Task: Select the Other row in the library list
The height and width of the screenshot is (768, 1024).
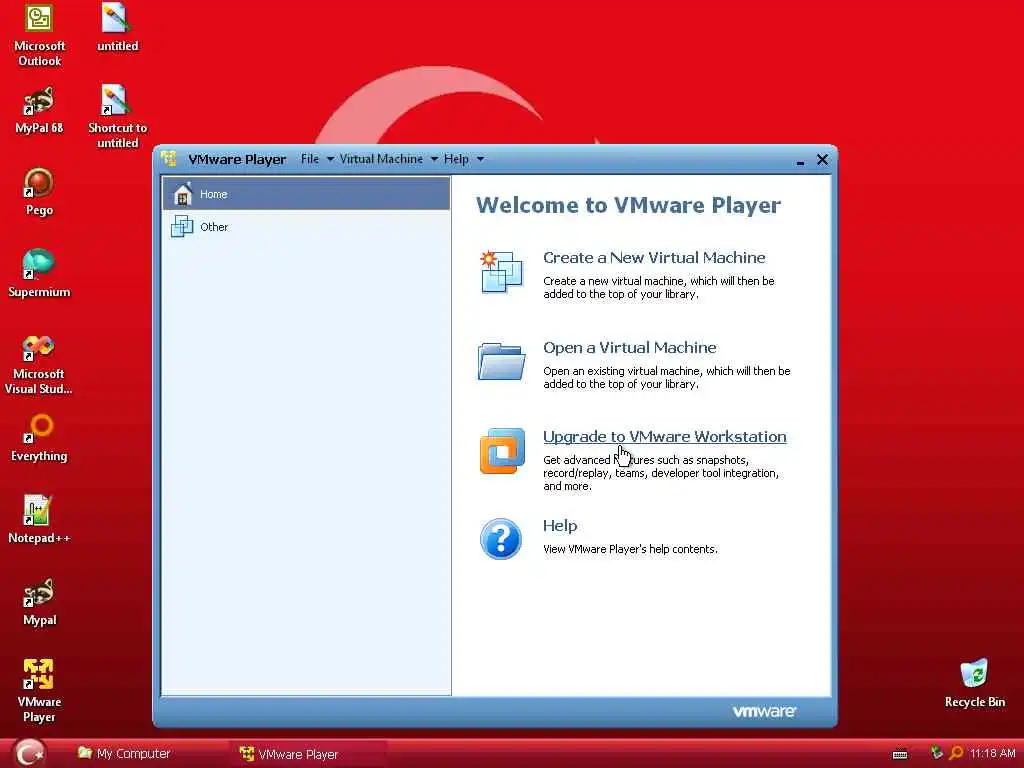Action: tap(306, 227)
